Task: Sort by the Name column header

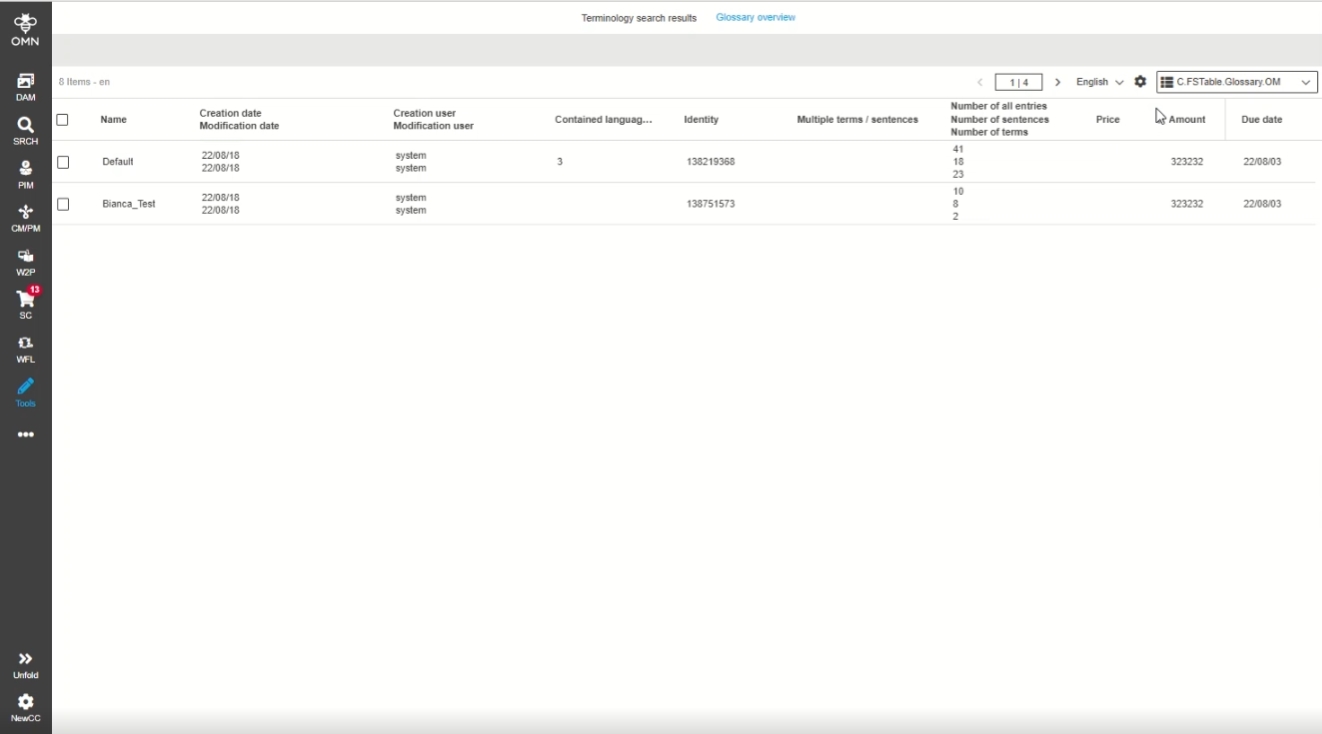Action: pos(114,120)
